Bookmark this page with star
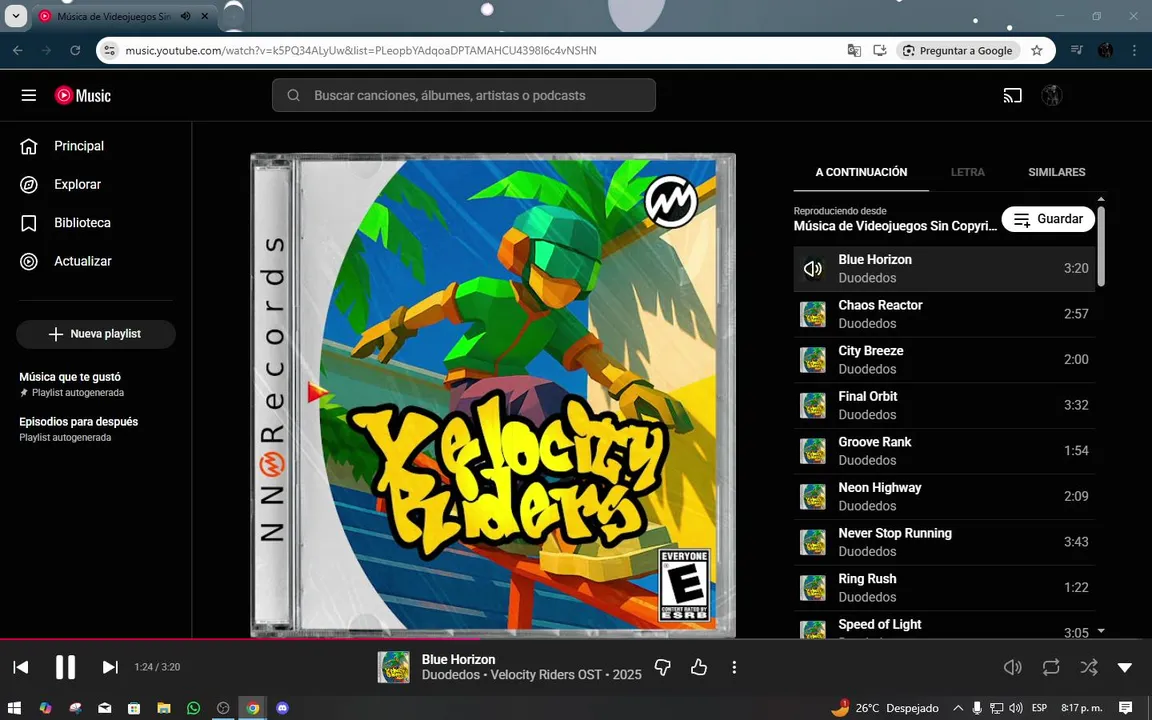 click(x=1037, y=51)
